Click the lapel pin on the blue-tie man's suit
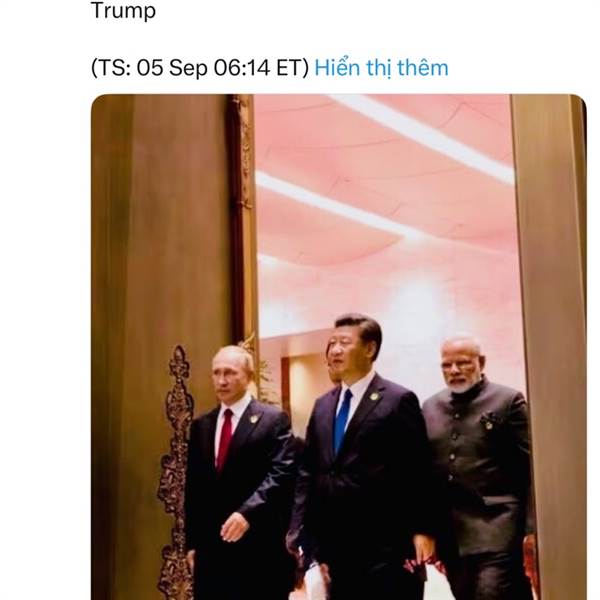Viewport: 600px width, 600px height. pos(375,396)
